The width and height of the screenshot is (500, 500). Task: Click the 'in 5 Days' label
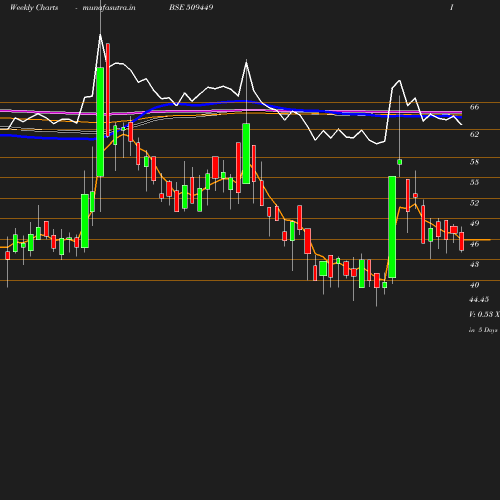483,330
